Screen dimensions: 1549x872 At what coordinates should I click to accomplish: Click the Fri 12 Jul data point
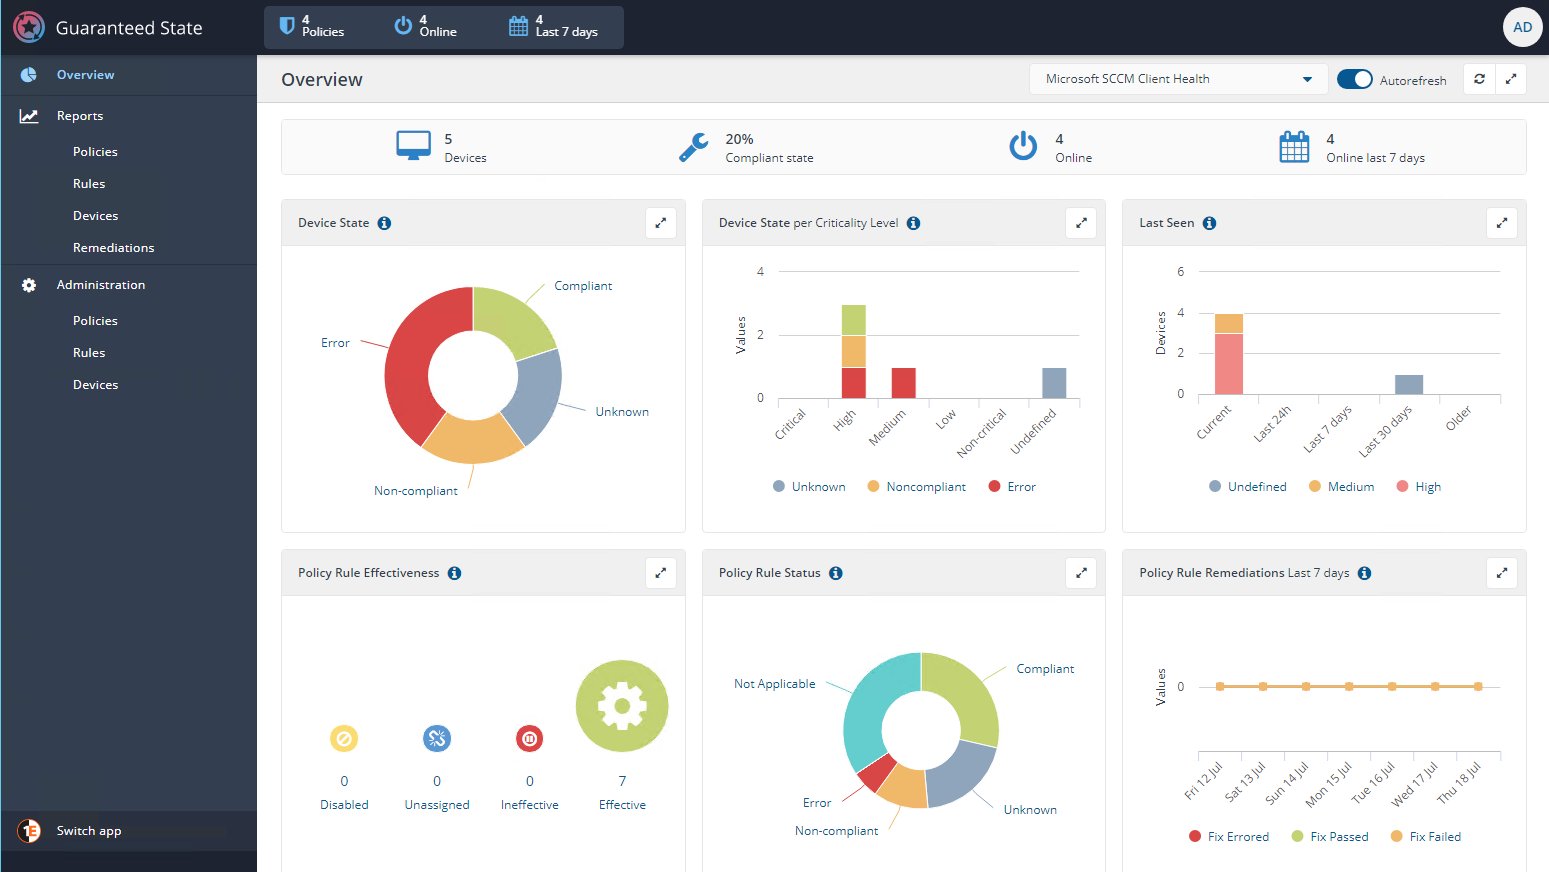tap(1220, 686)
